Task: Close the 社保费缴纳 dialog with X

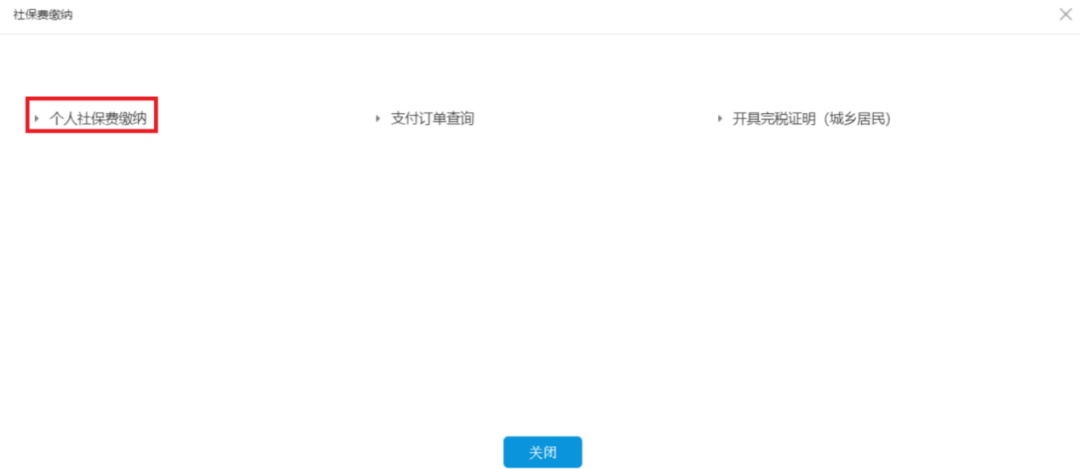Action: (x=1065, y=14)
